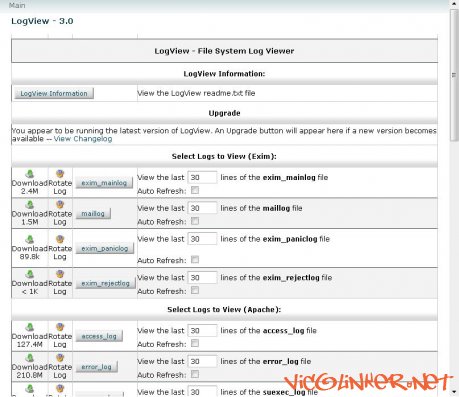459x397 pixels.
Task: Click Download icon for exim_rejectlog
Action: (x=30, y=274)
